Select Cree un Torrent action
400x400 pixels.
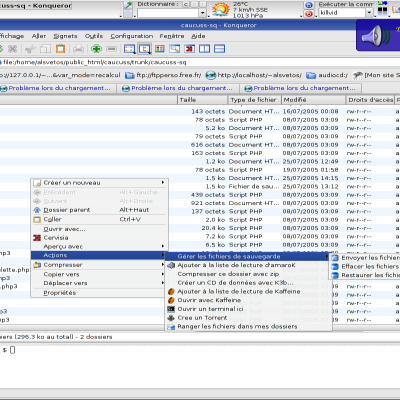click(x=249, y=318)
